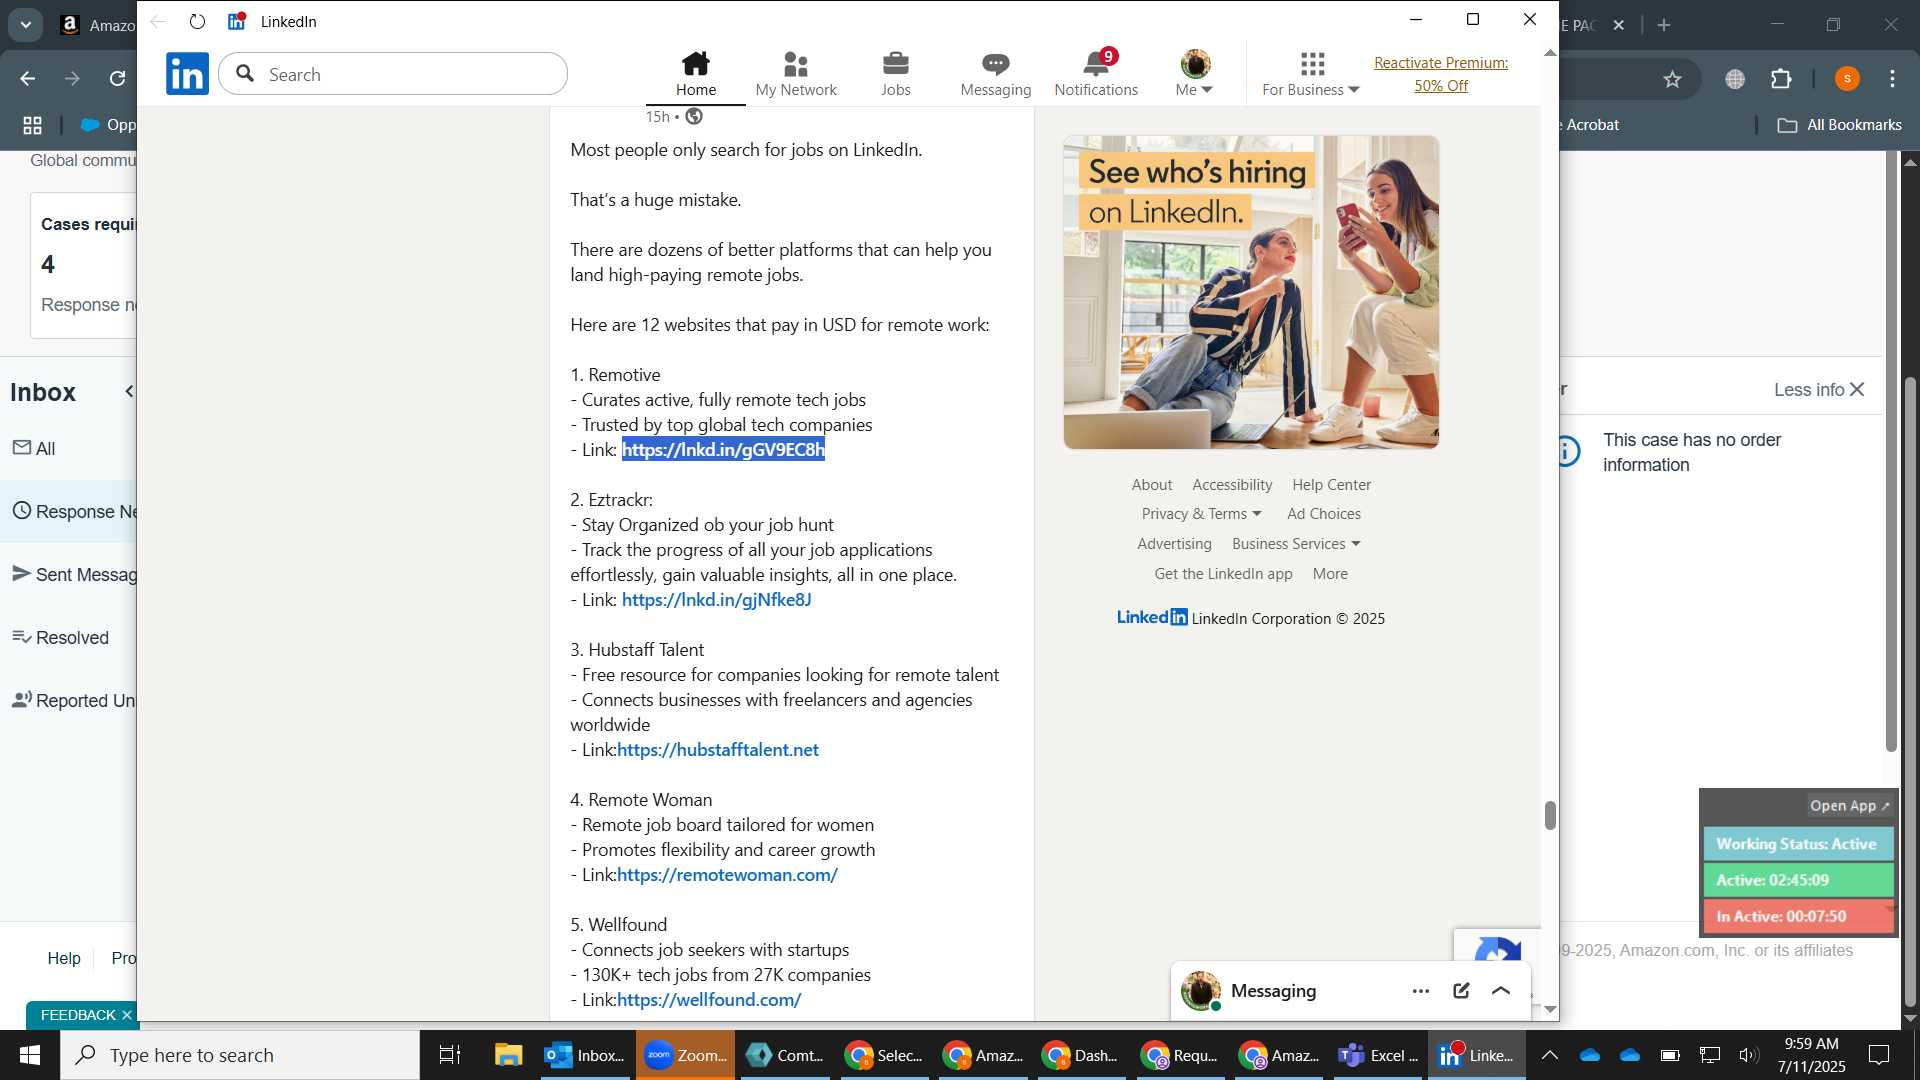The width and height of the screenshot is (1920, 1080).
Task: Click the More footer link
Action: click(1330, 574)
